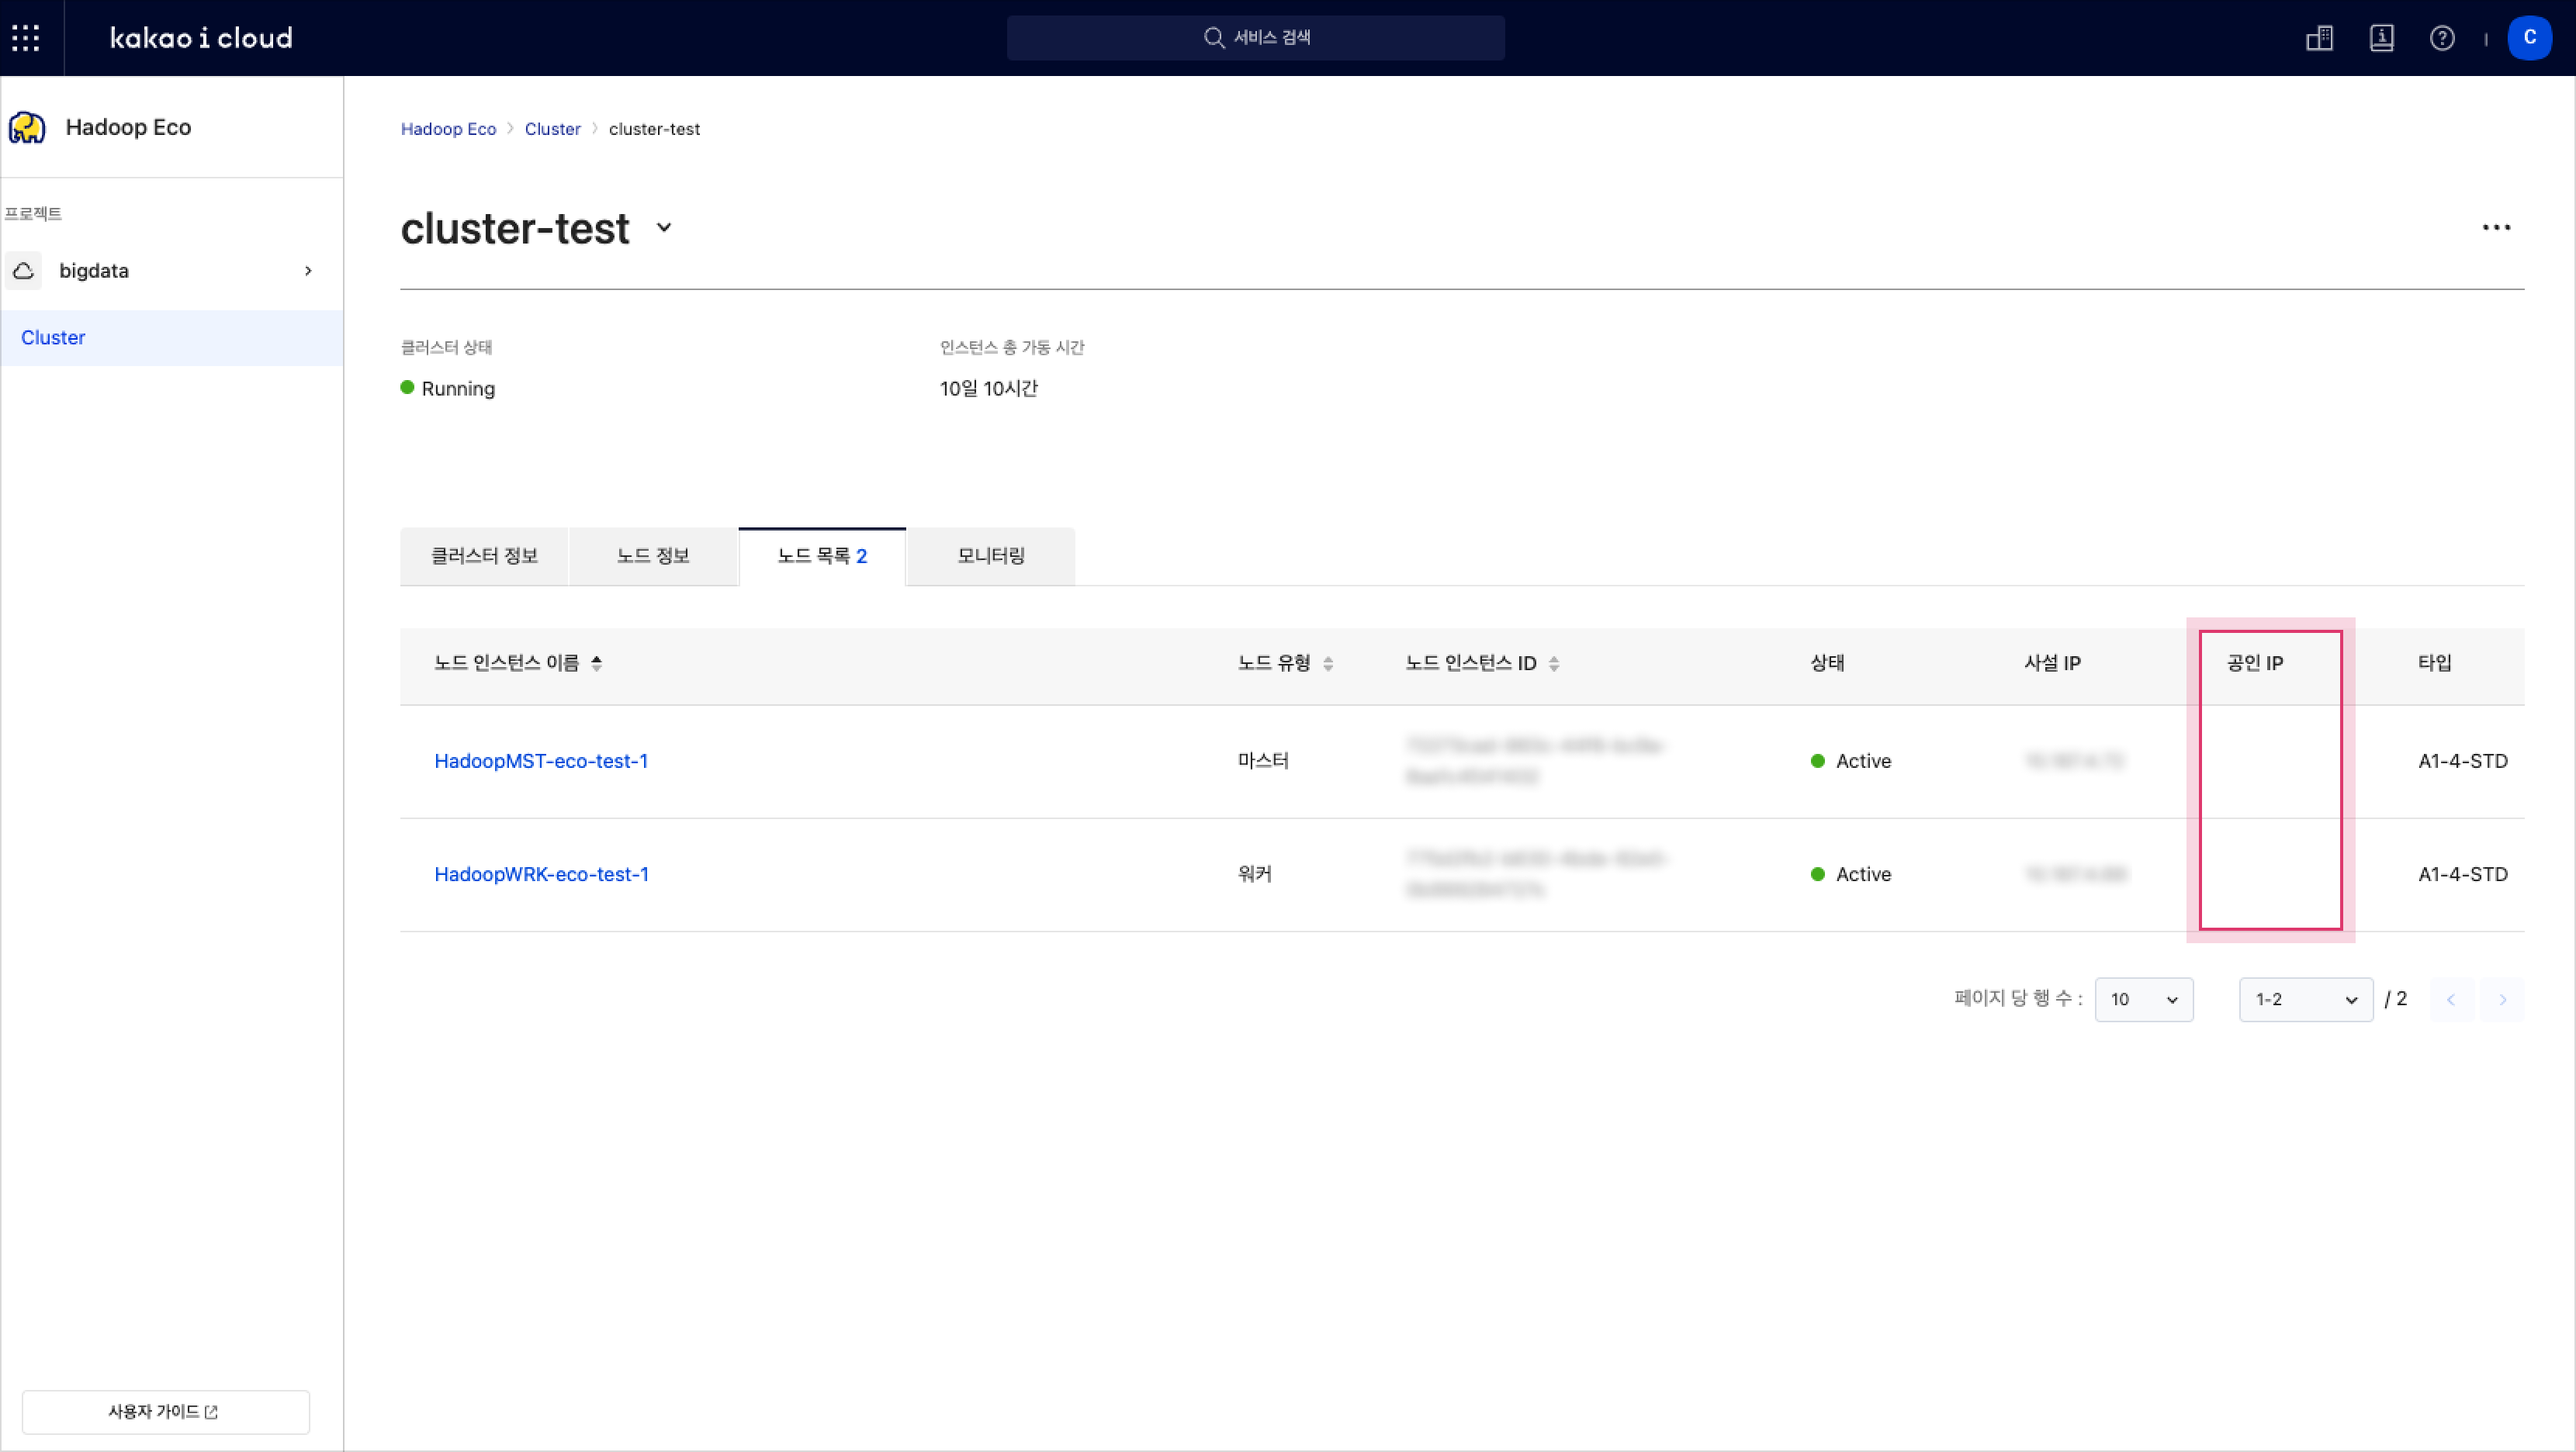Click the 공인 IP column header
The image size is (2576, 1452).
coord(2254,663)
